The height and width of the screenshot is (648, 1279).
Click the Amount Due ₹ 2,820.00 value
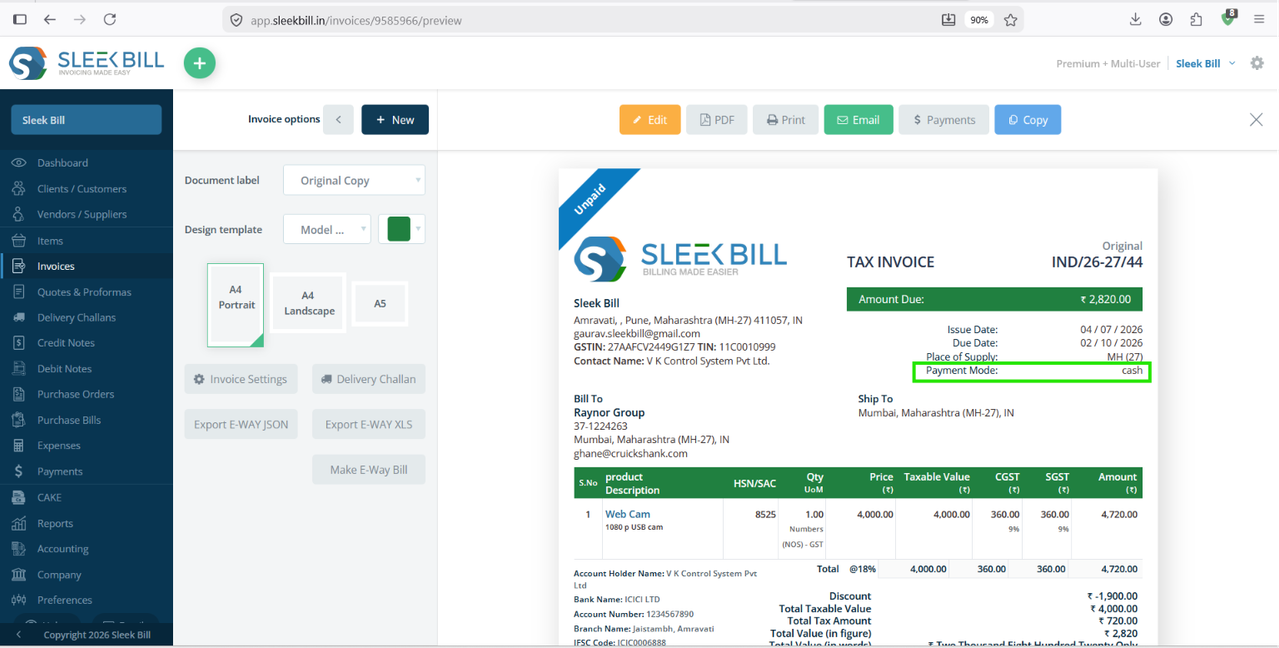coord(1105,299)
